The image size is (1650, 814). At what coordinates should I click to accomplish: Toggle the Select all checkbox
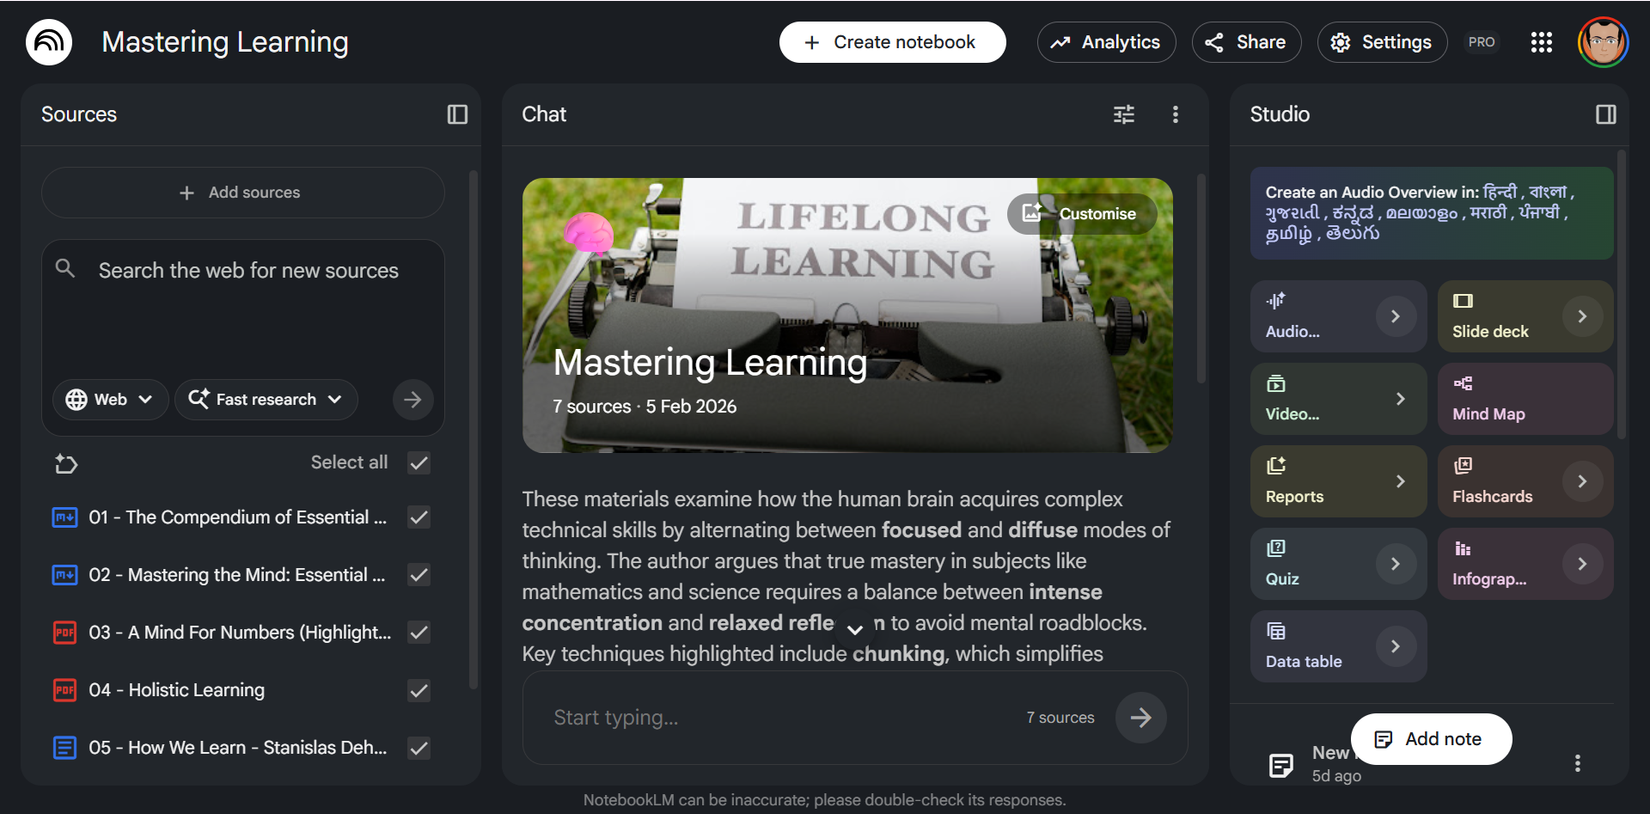[x=419, y=463]
